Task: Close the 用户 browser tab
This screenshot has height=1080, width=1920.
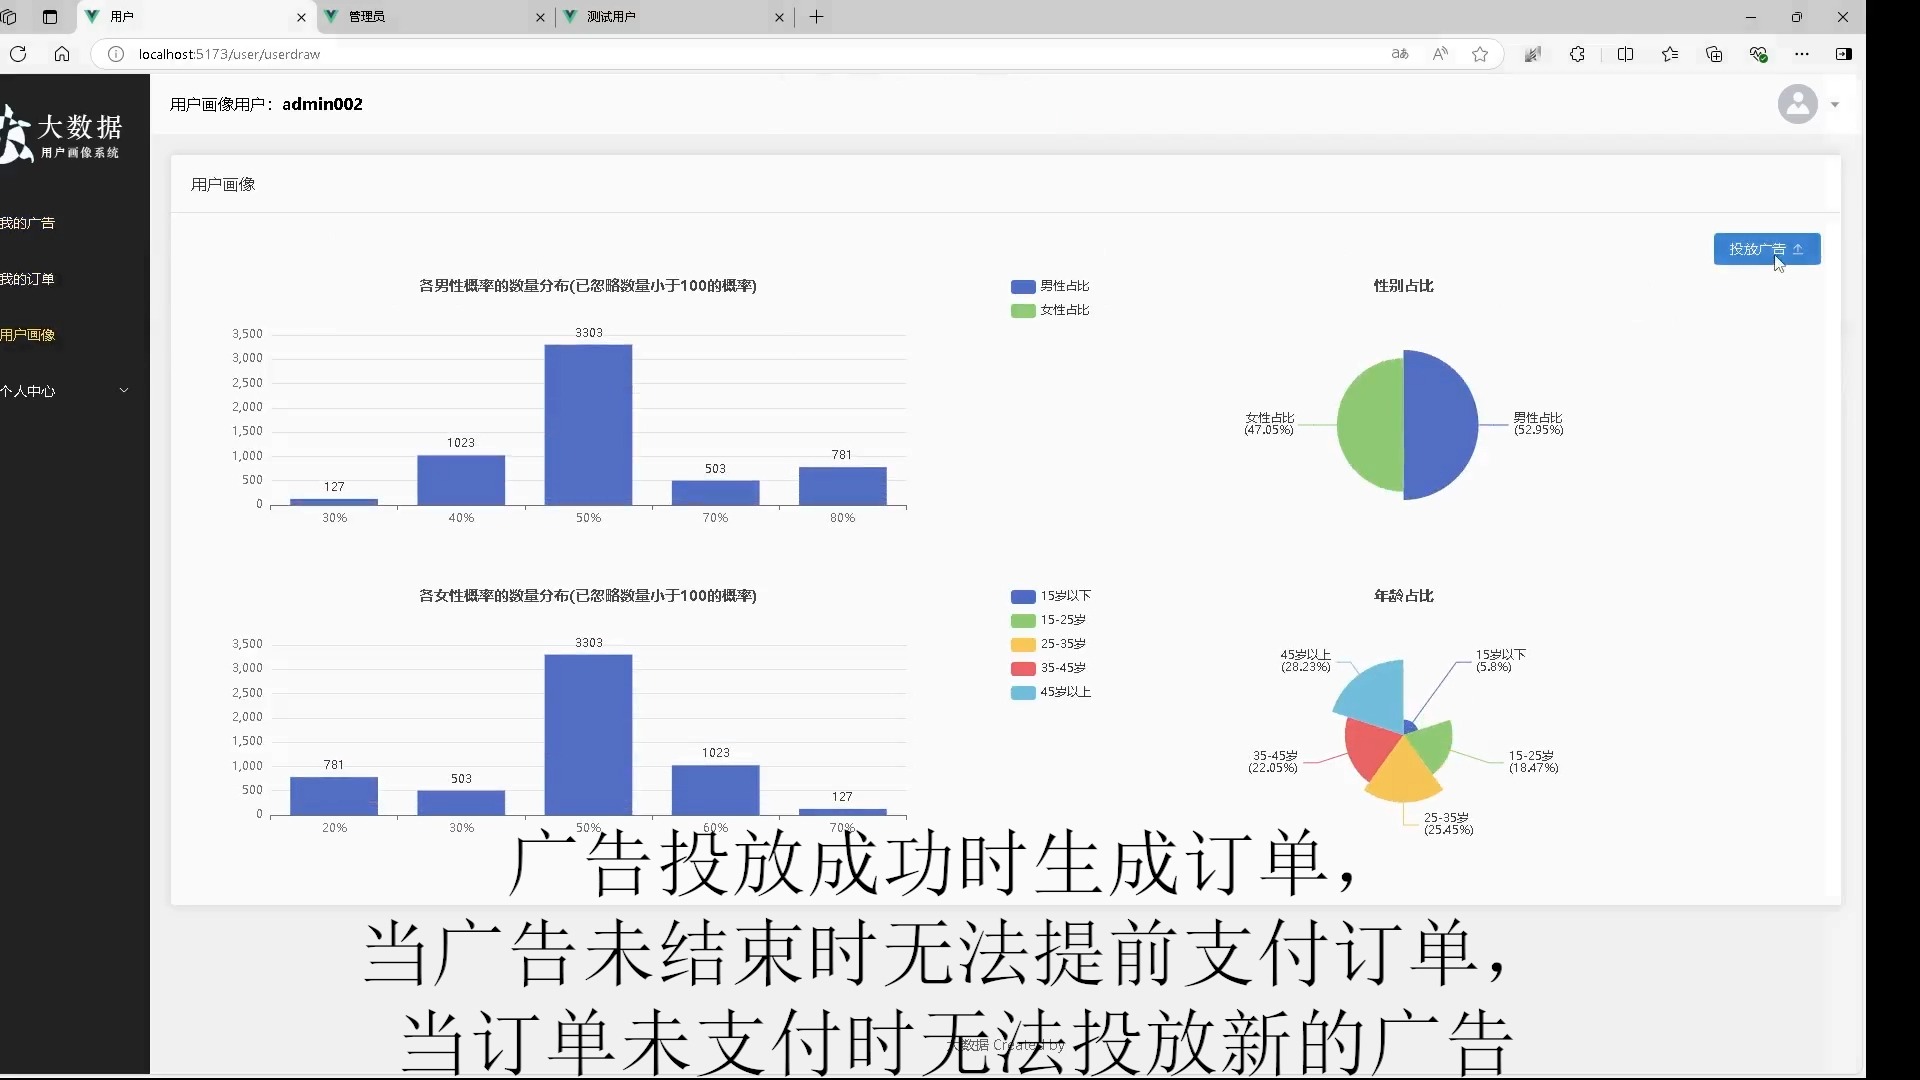Action: (x=301, y=17)
